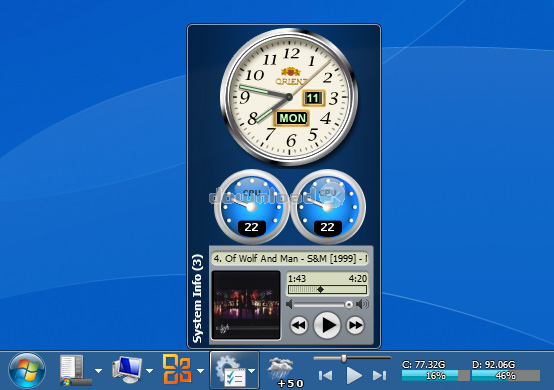The image size is (554, 390).
Task: Skip forward with round fast-forward button
Action: click(355, 325)
